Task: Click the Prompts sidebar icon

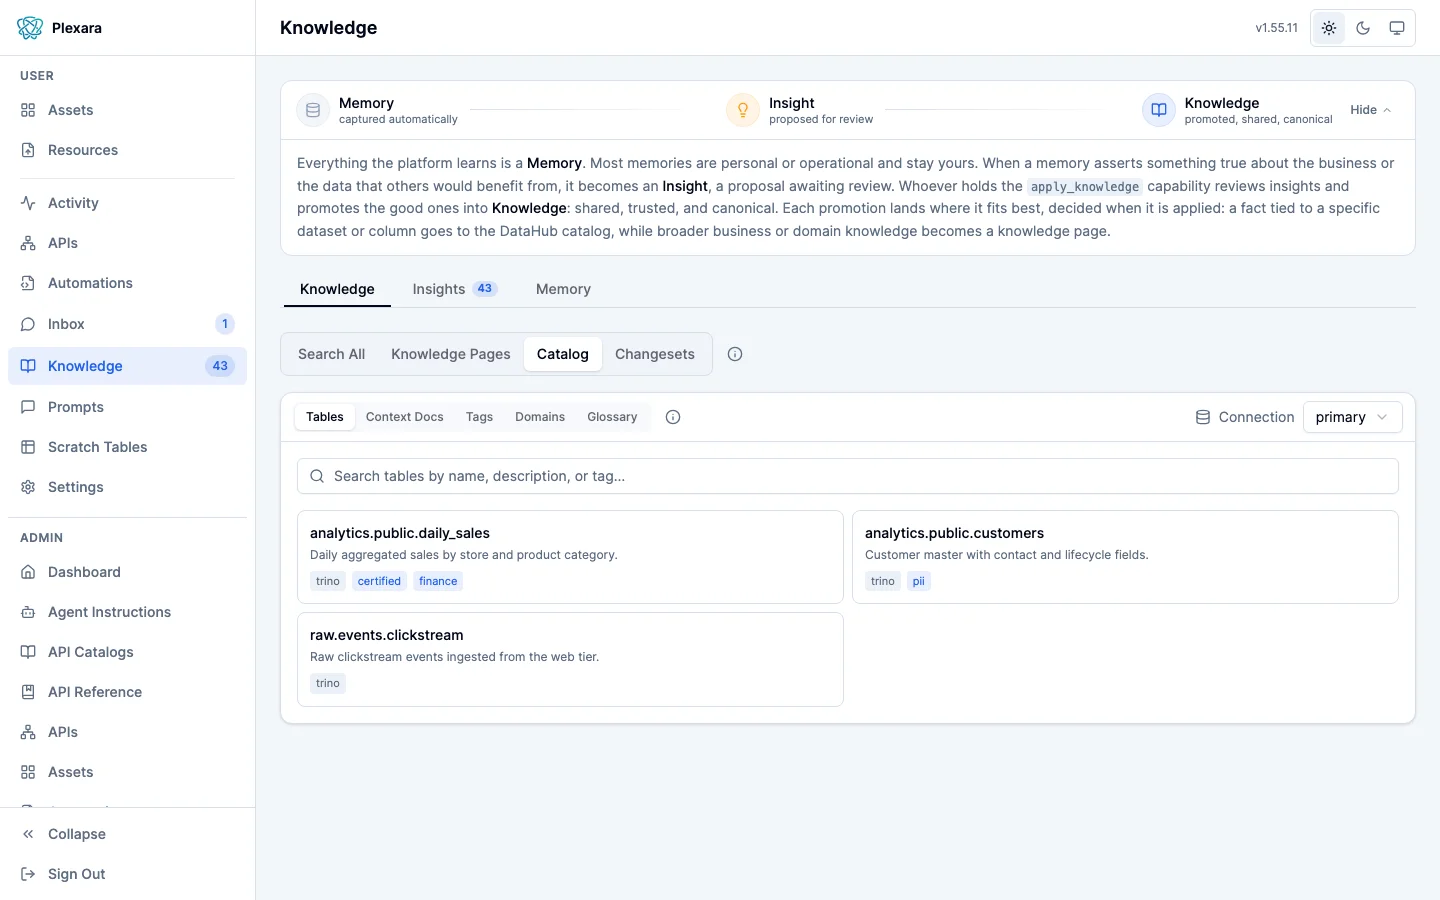Action: 28,407
